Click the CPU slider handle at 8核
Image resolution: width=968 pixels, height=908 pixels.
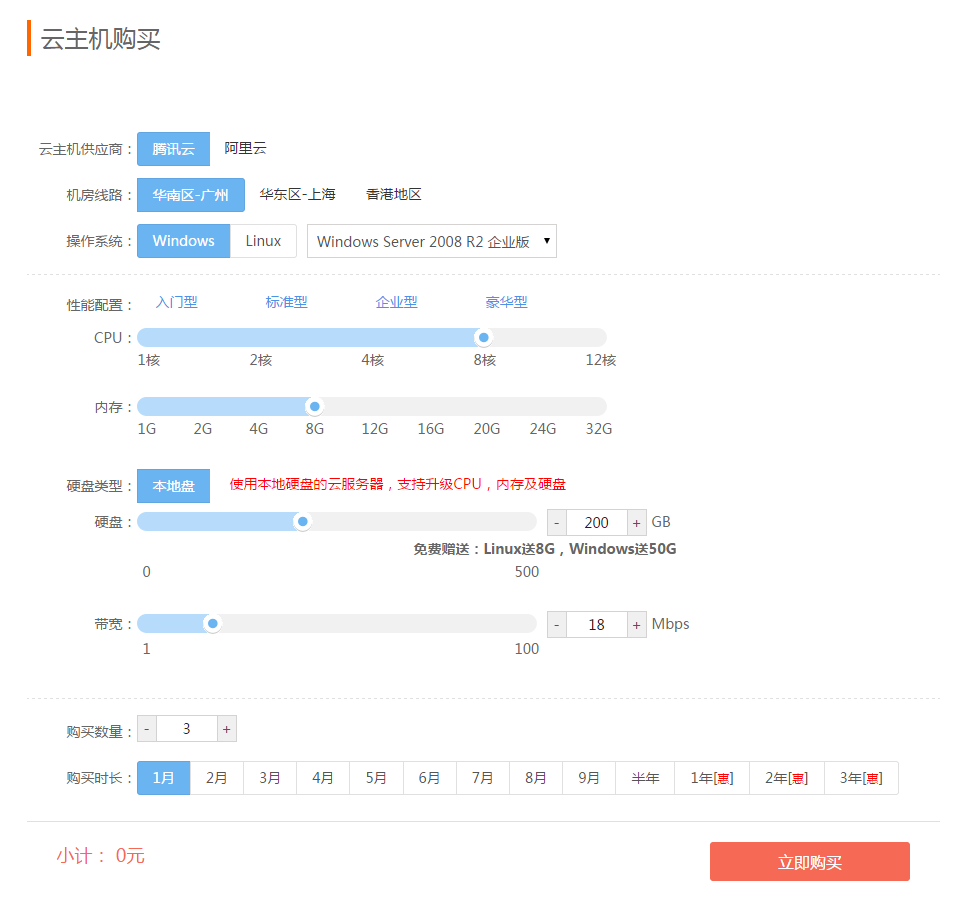484,338
